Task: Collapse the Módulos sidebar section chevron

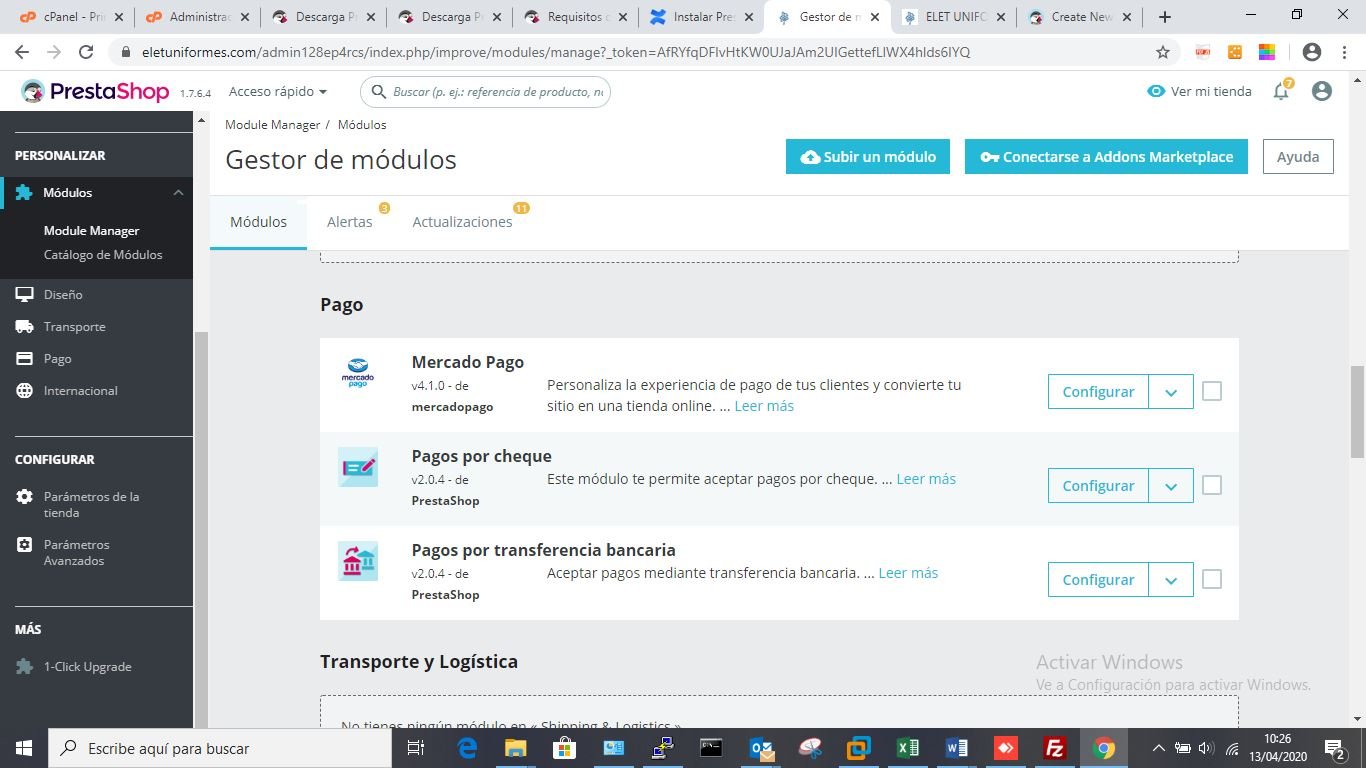Action: (x=178, y=193)
